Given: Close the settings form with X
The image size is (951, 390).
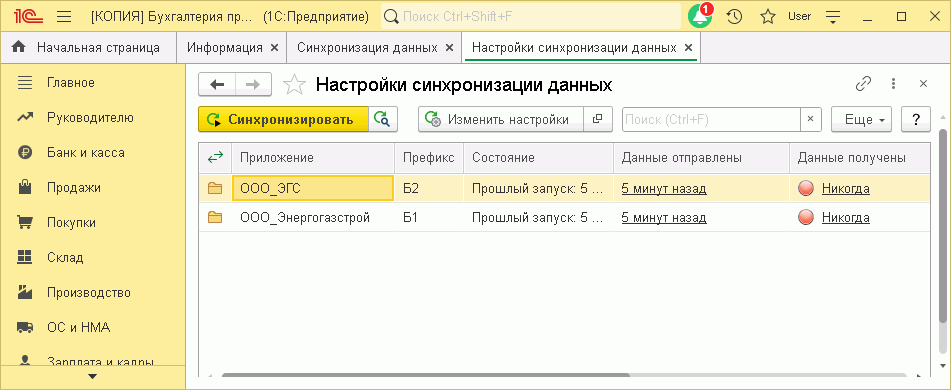Looking at the screenshot, I should click(x=923, y=84).
